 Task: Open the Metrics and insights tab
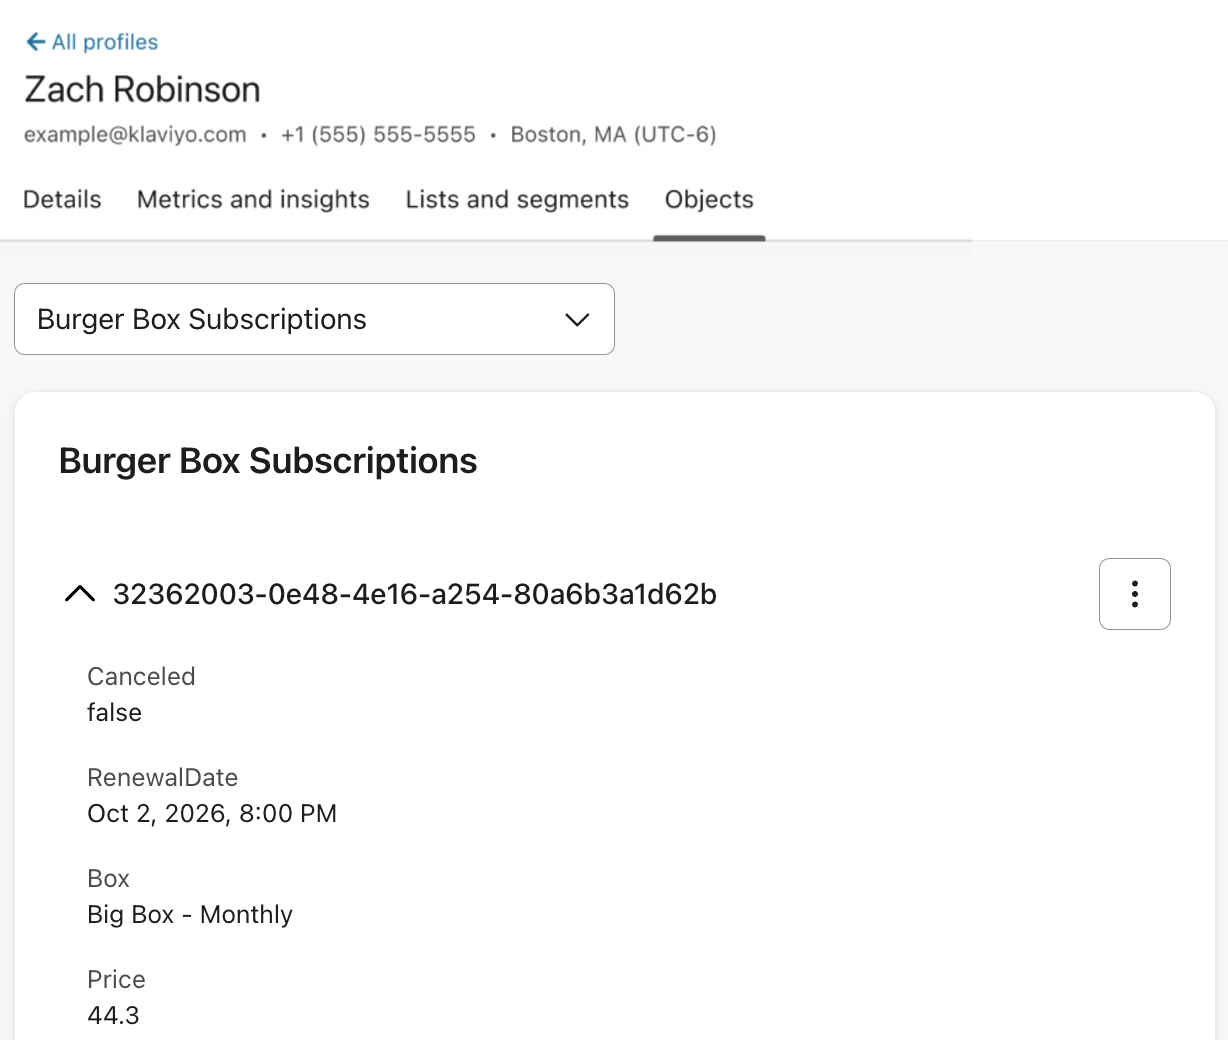253,199
